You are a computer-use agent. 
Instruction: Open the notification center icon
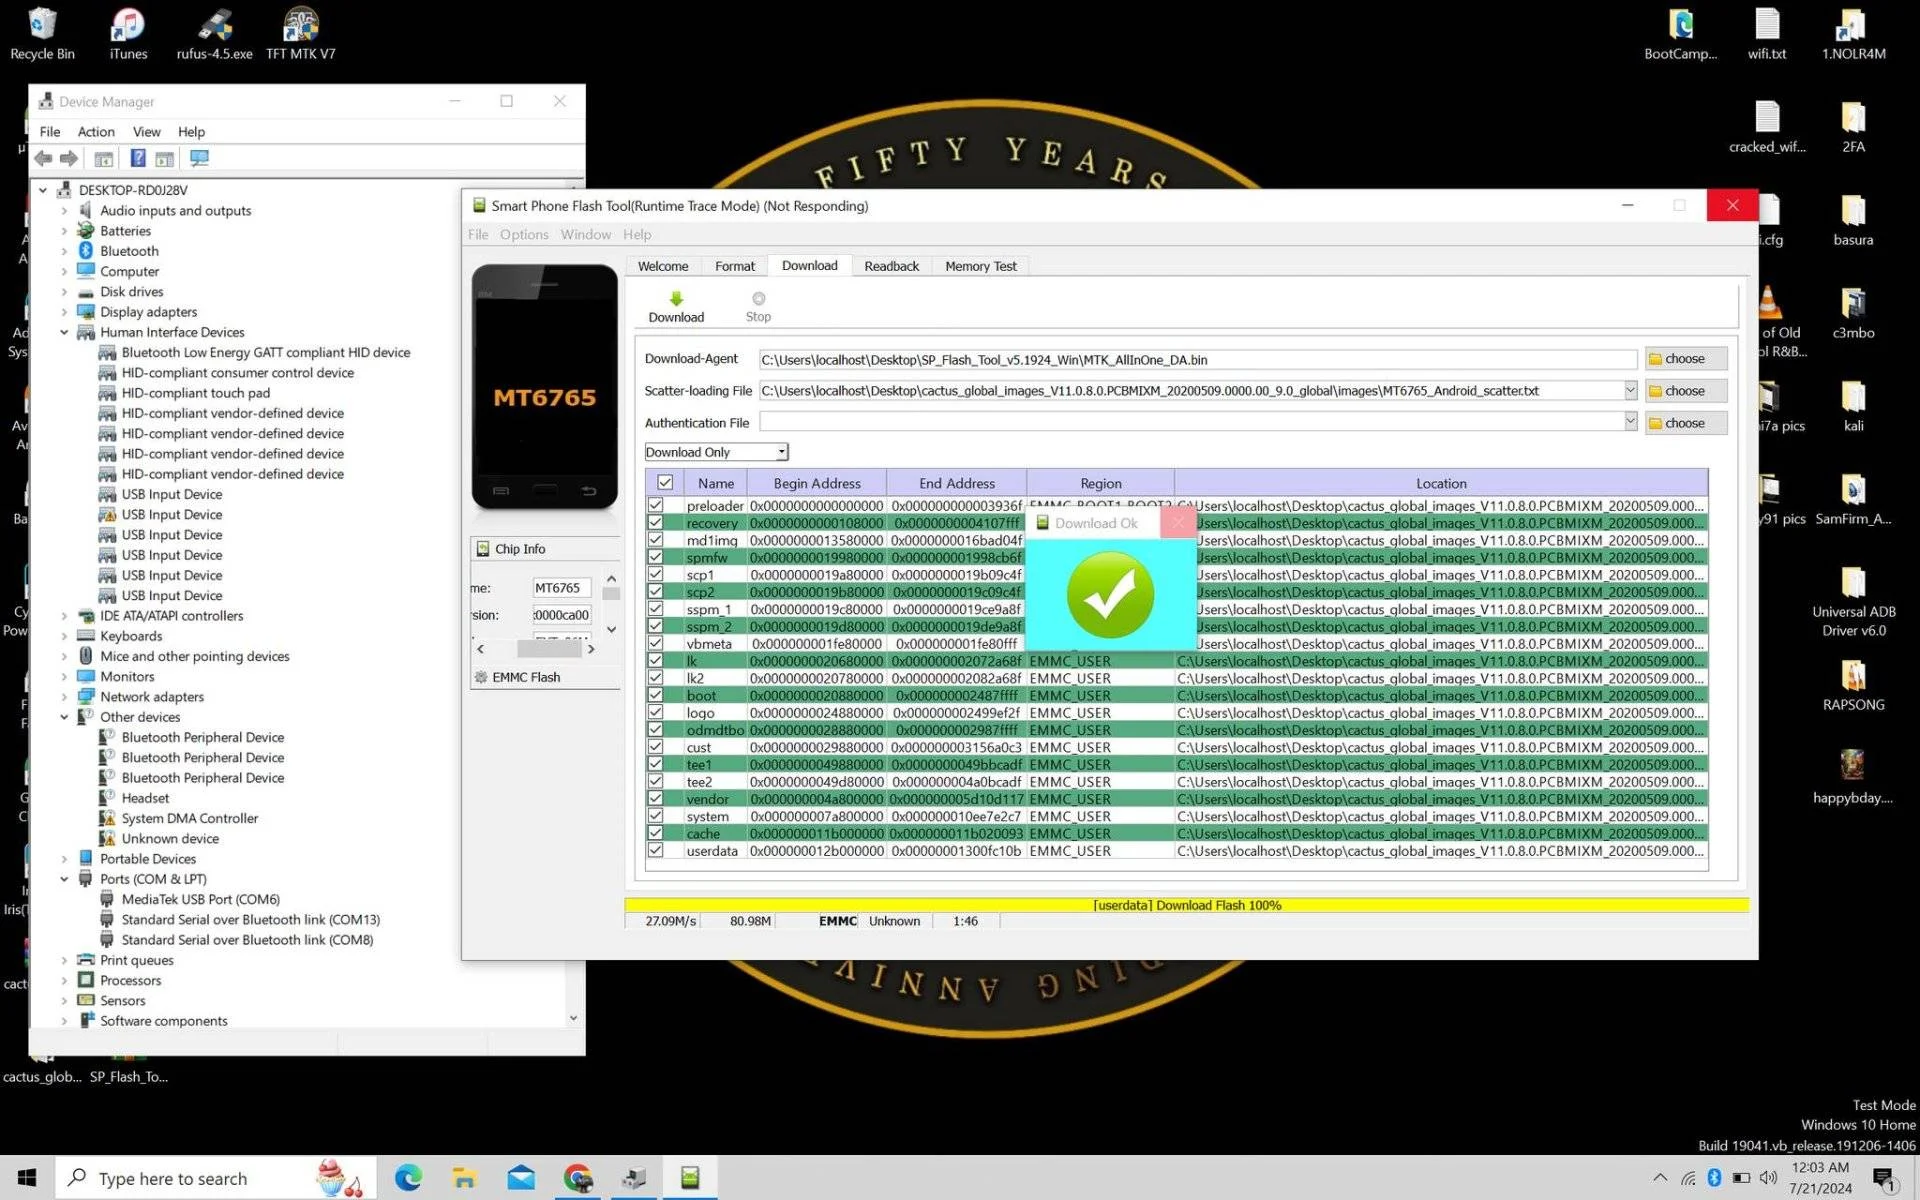1884,1179
